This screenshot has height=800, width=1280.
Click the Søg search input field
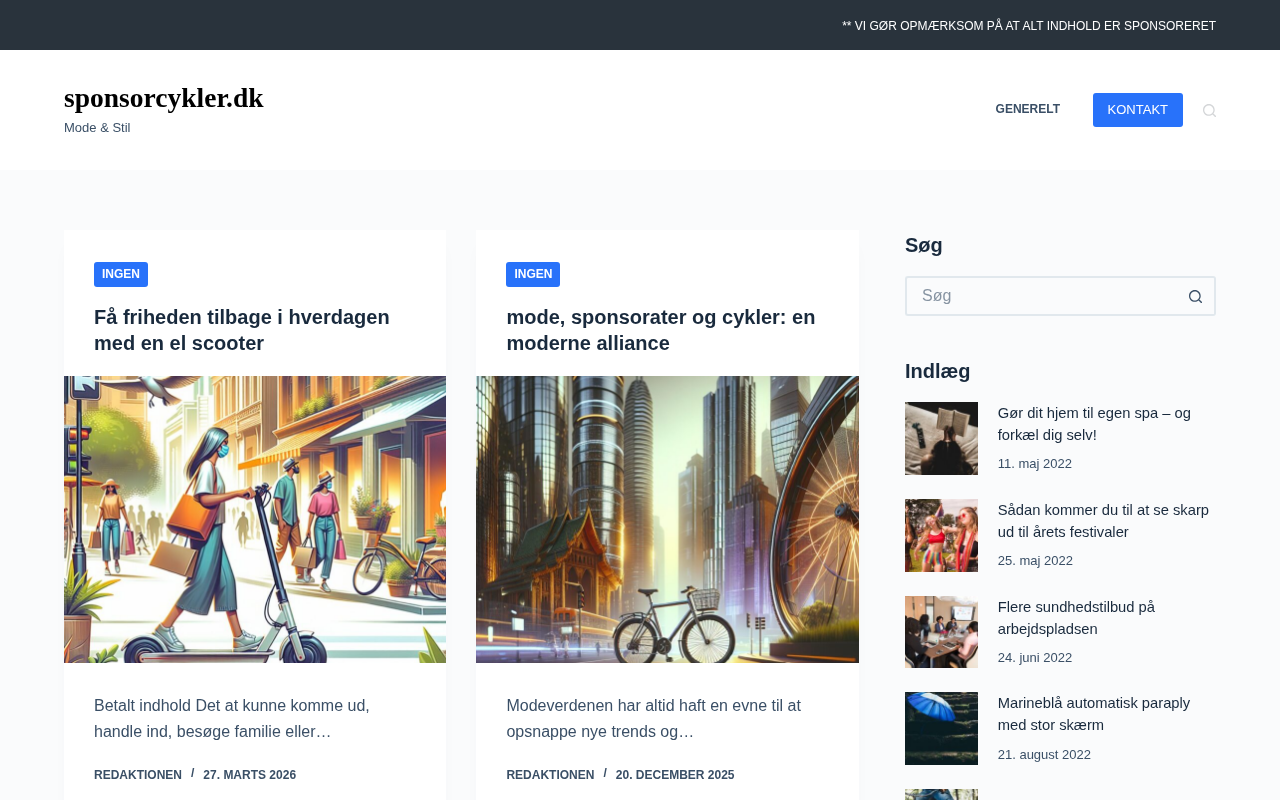(1041, 296)
